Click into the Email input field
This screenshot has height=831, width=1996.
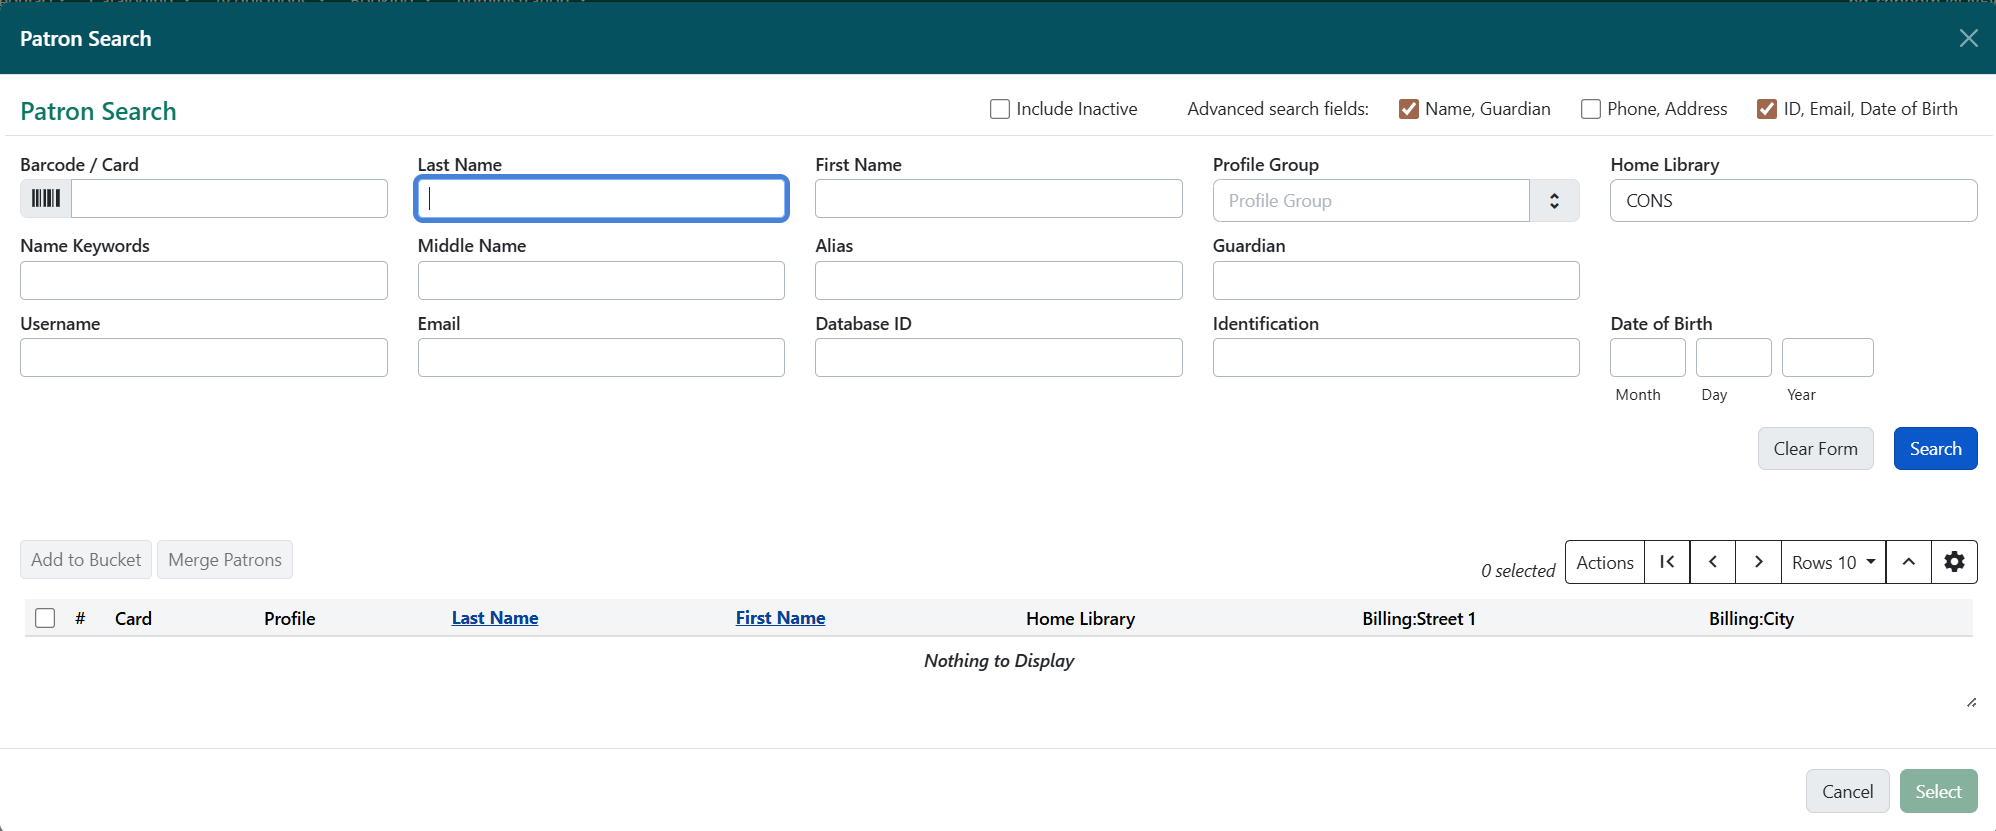[x=601, y=358]
